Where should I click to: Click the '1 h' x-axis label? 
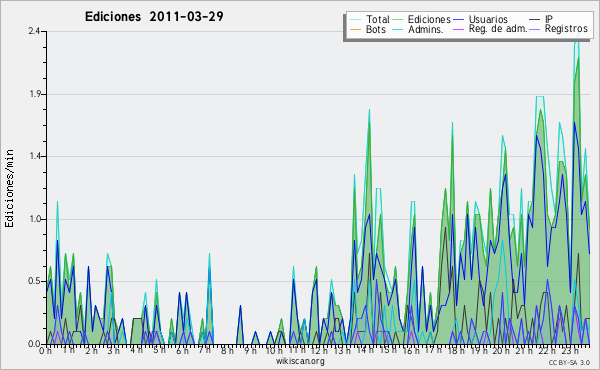[68, 350]
